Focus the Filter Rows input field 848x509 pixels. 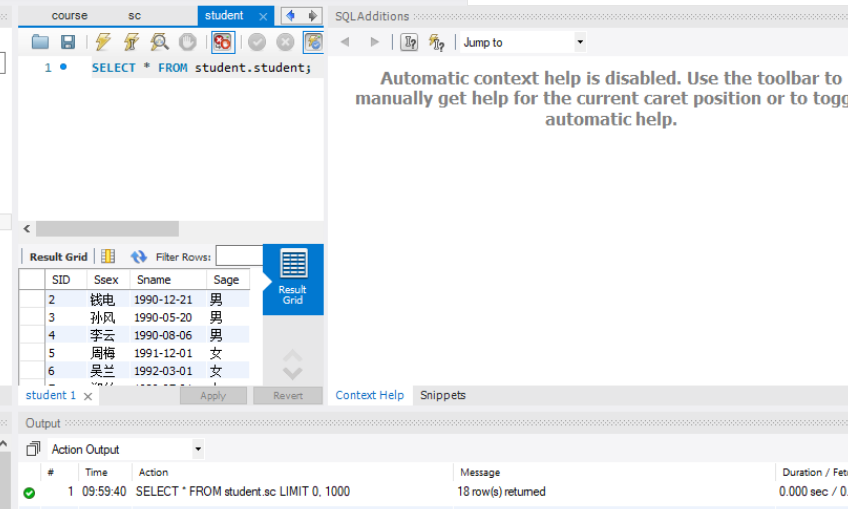(239, 256)
